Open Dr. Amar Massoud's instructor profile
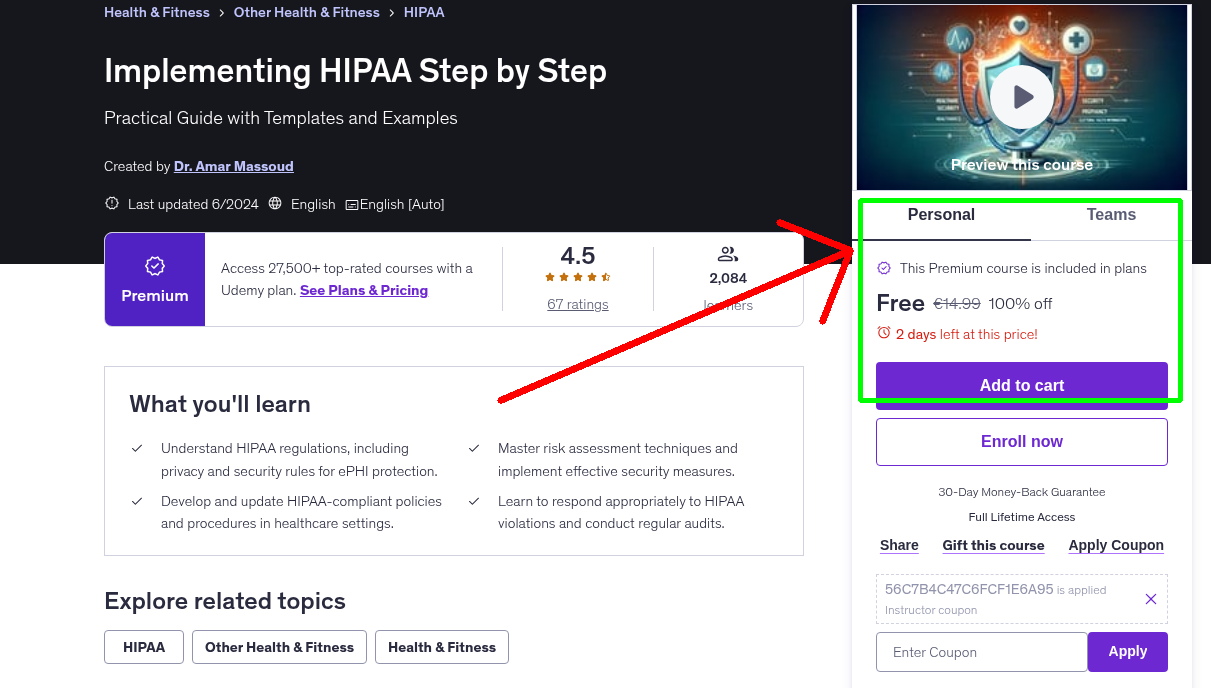This screenshot has height=688, width=1211. pyautogui.click(x=233, y=166)
